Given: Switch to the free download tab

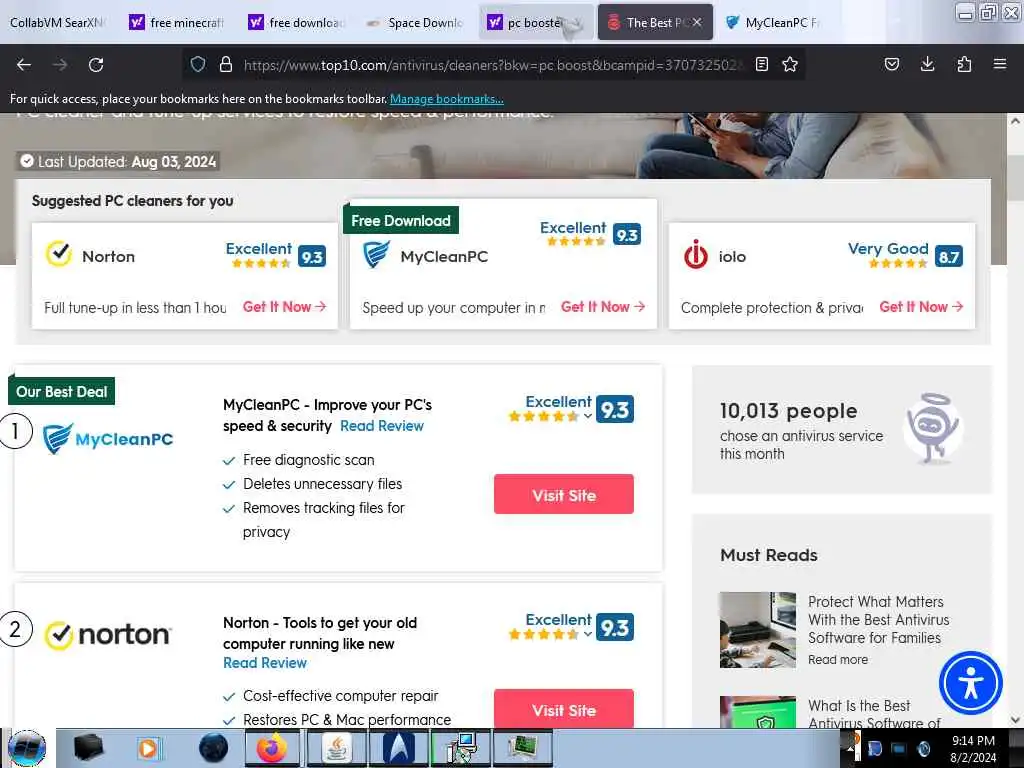Looking at the screenshot, I should click(x=298, y=23).
